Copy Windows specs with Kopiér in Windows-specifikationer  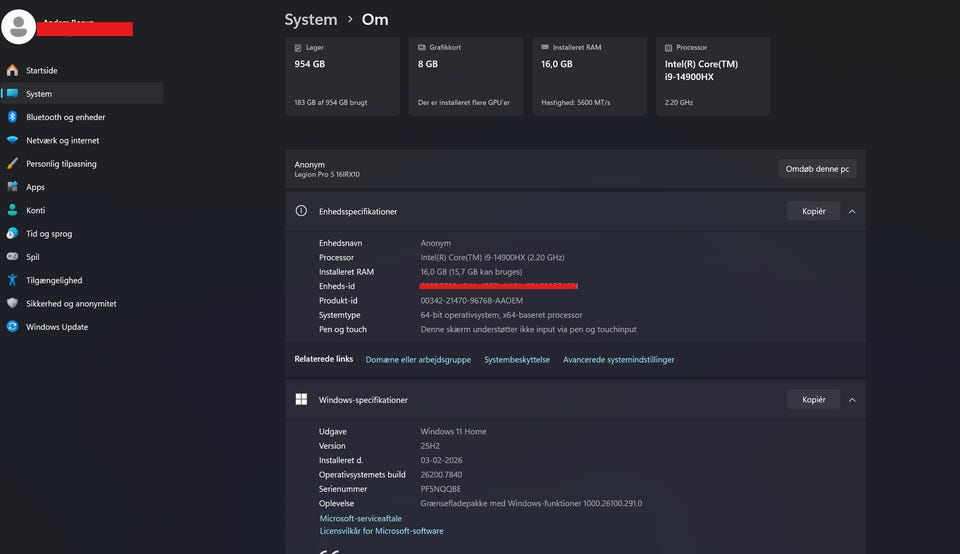point(814,400)
